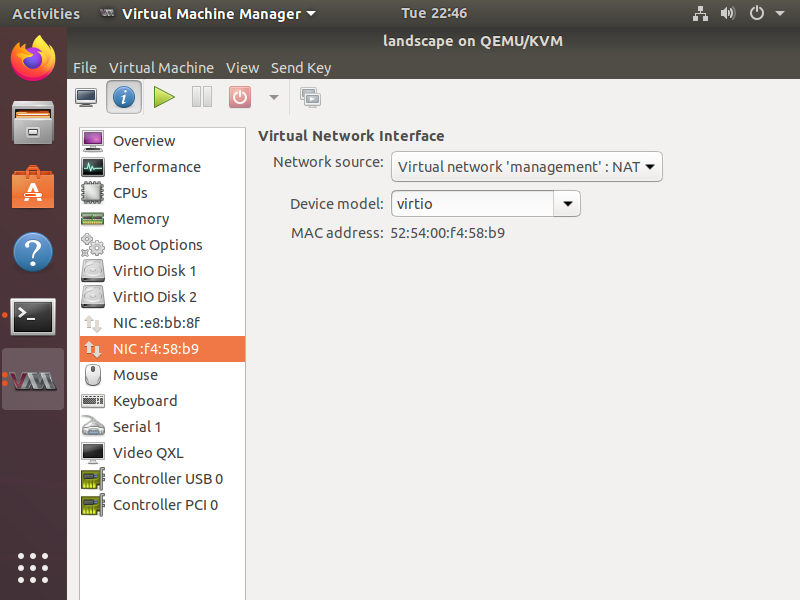Image resolution: width=800 pixels, height=600 pixels.
Task: Select Serial 1 hardware entry
Action: pos(162,427)
